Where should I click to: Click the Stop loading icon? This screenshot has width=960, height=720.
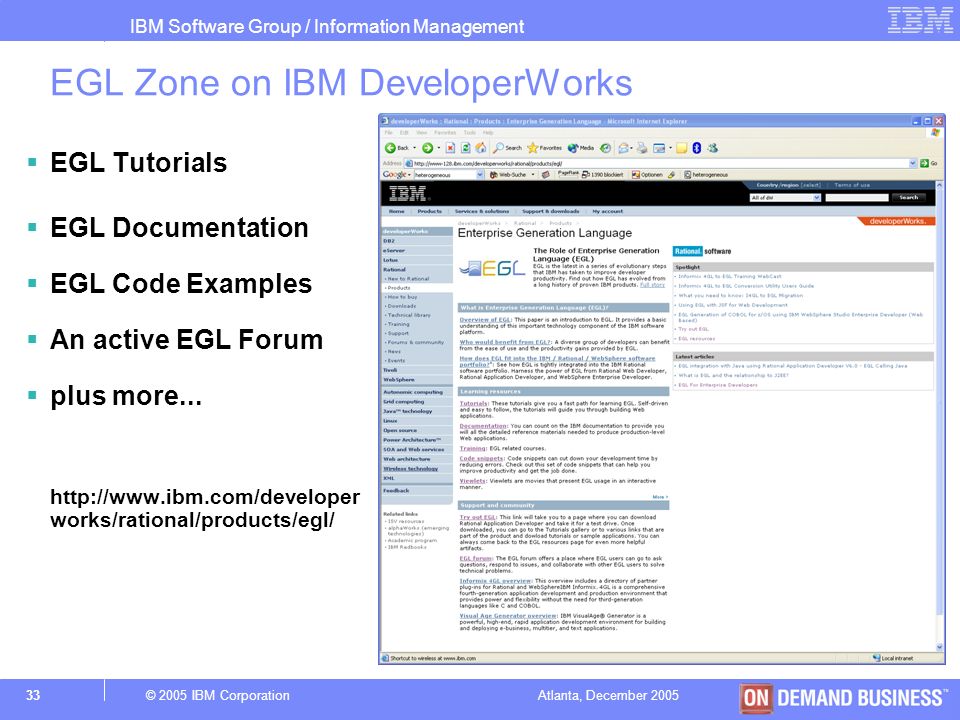point(450,148)
